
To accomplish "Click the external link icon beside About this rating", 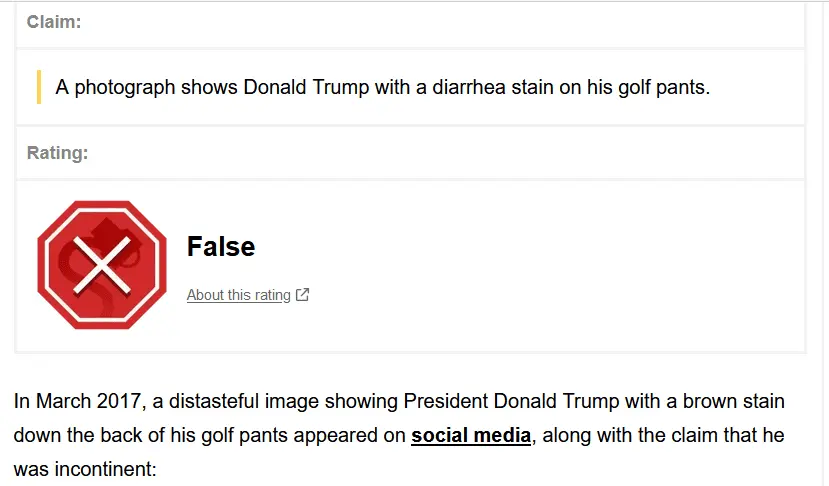I will click(x=303, y=295).
